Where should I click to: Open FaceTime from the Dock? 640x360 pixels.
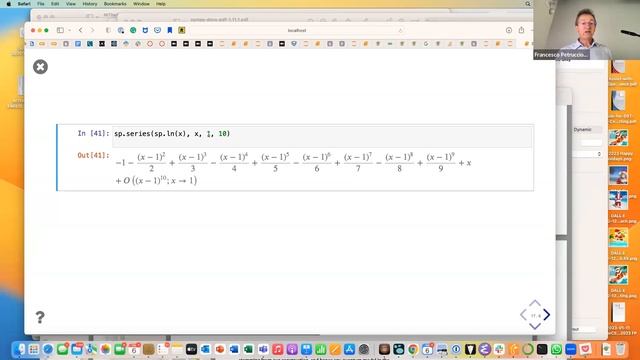tap(120, 349)
